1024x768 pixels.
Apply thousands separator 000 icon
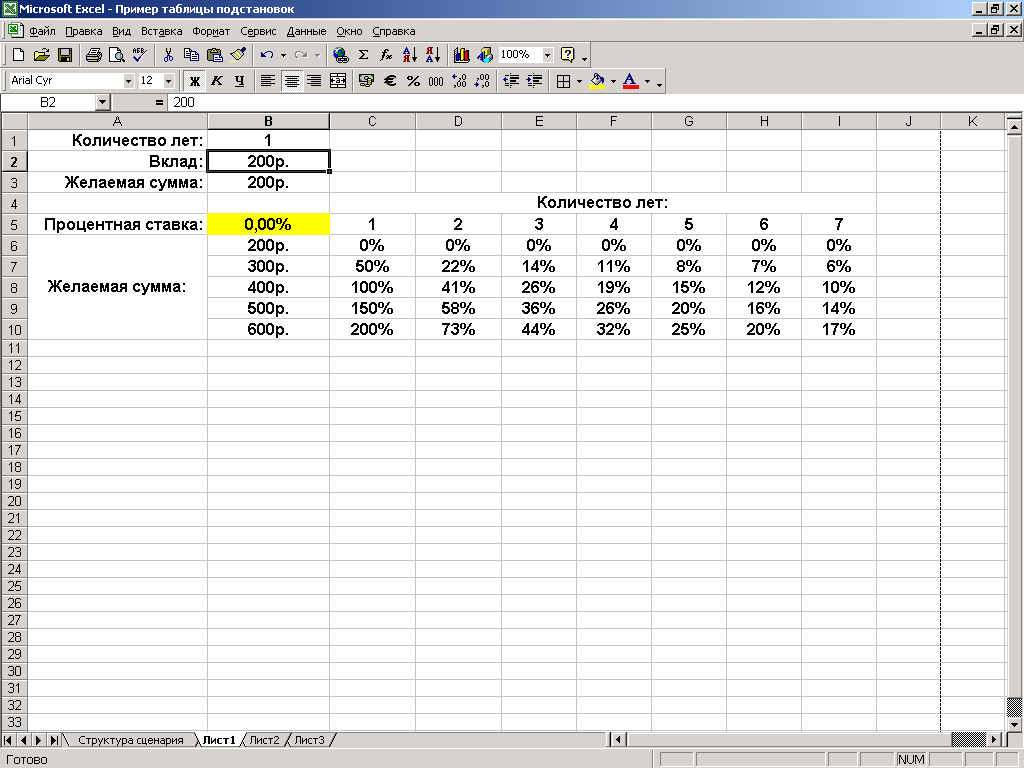436,81
